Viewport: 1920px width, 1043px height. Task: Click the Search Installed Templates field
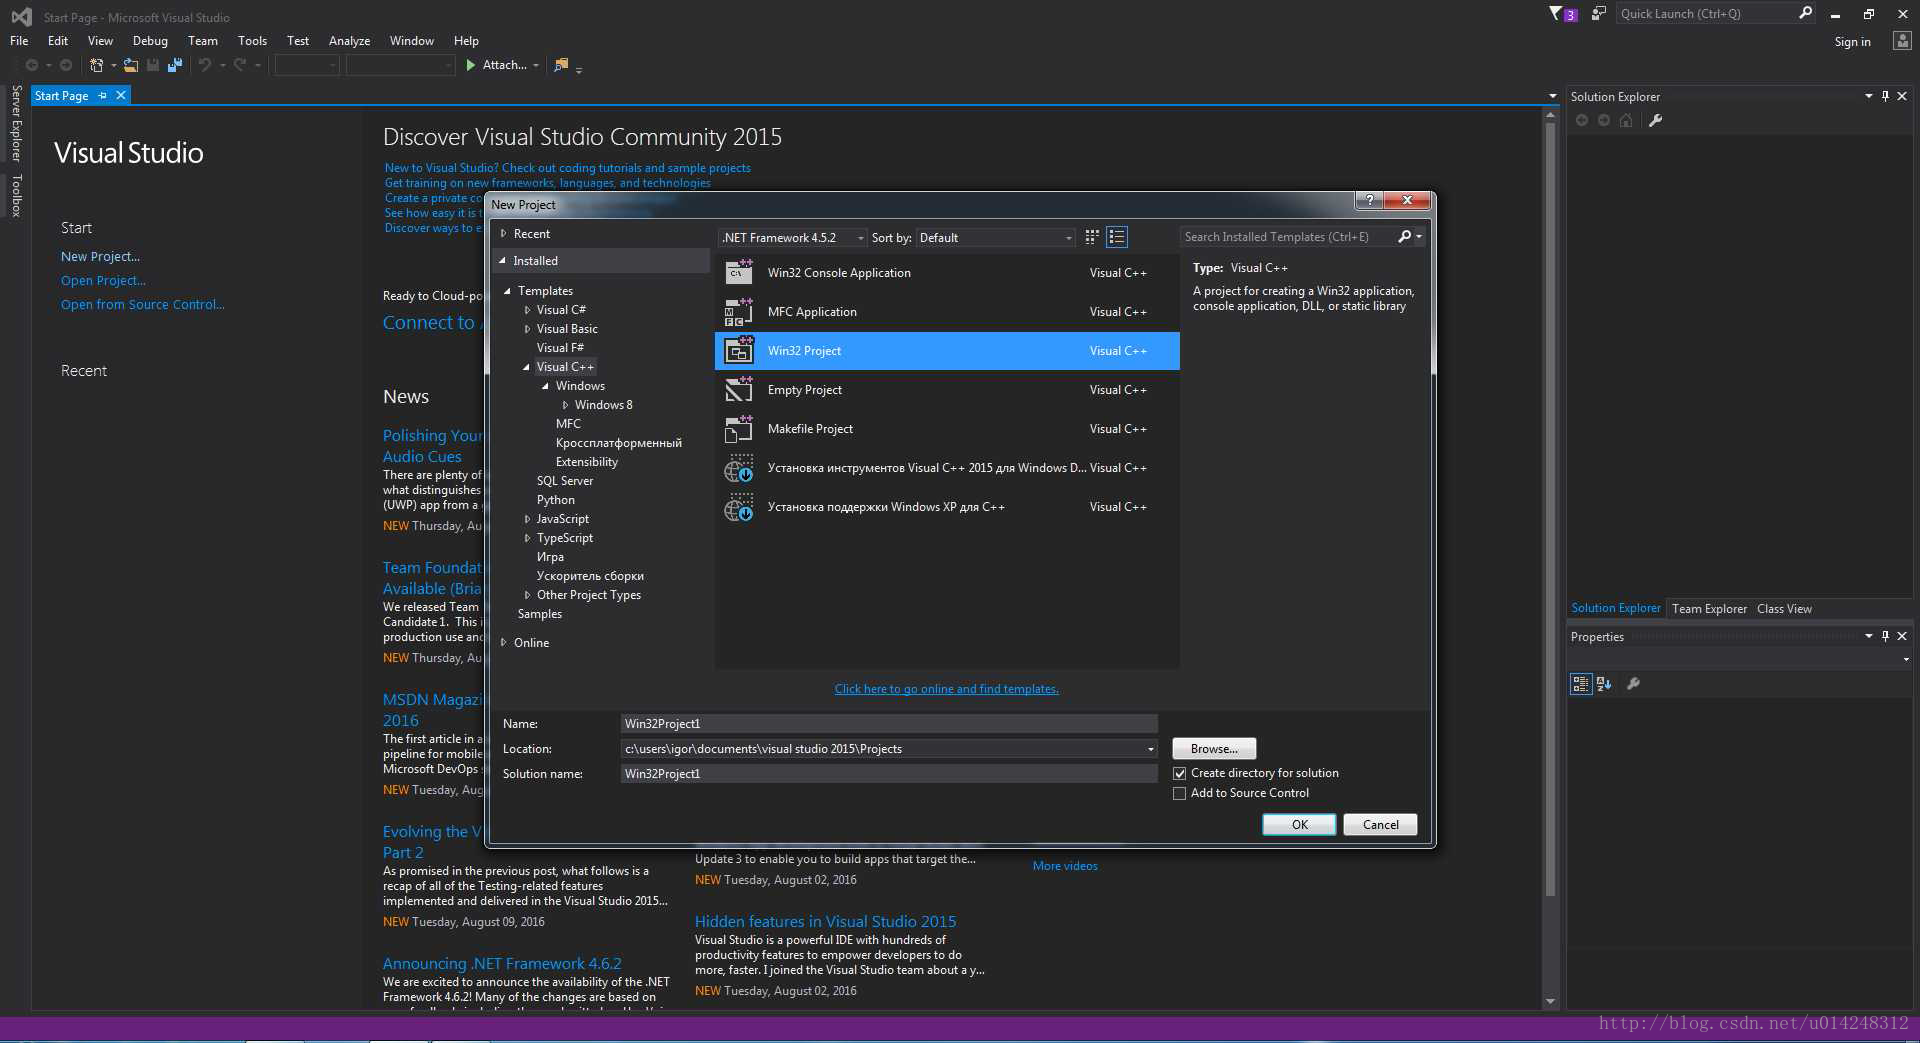point(1287,237)
